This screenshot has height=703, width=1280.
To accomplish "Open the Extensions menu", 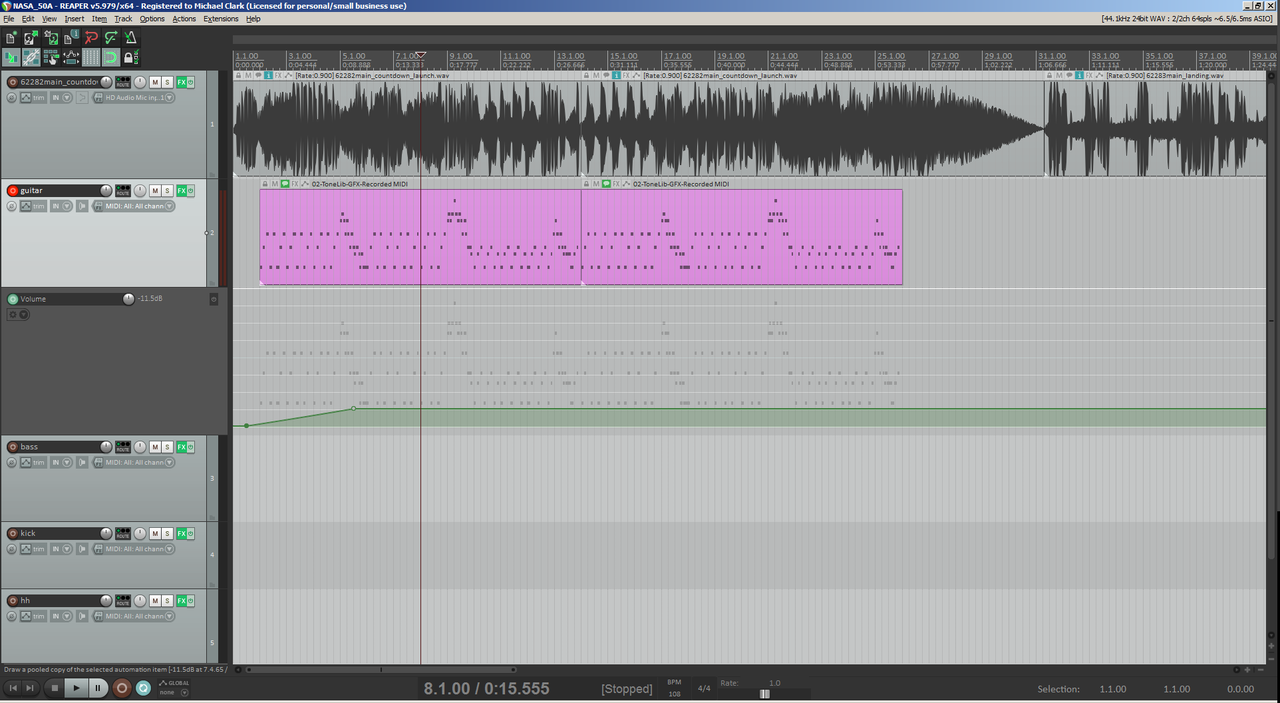I will tap(221, 19).
